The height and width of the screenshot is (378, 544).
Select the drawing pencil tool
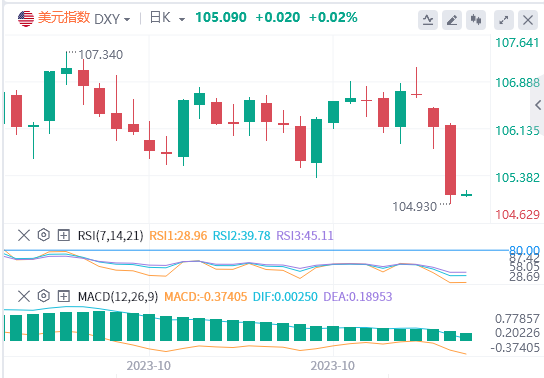(452, 20)
